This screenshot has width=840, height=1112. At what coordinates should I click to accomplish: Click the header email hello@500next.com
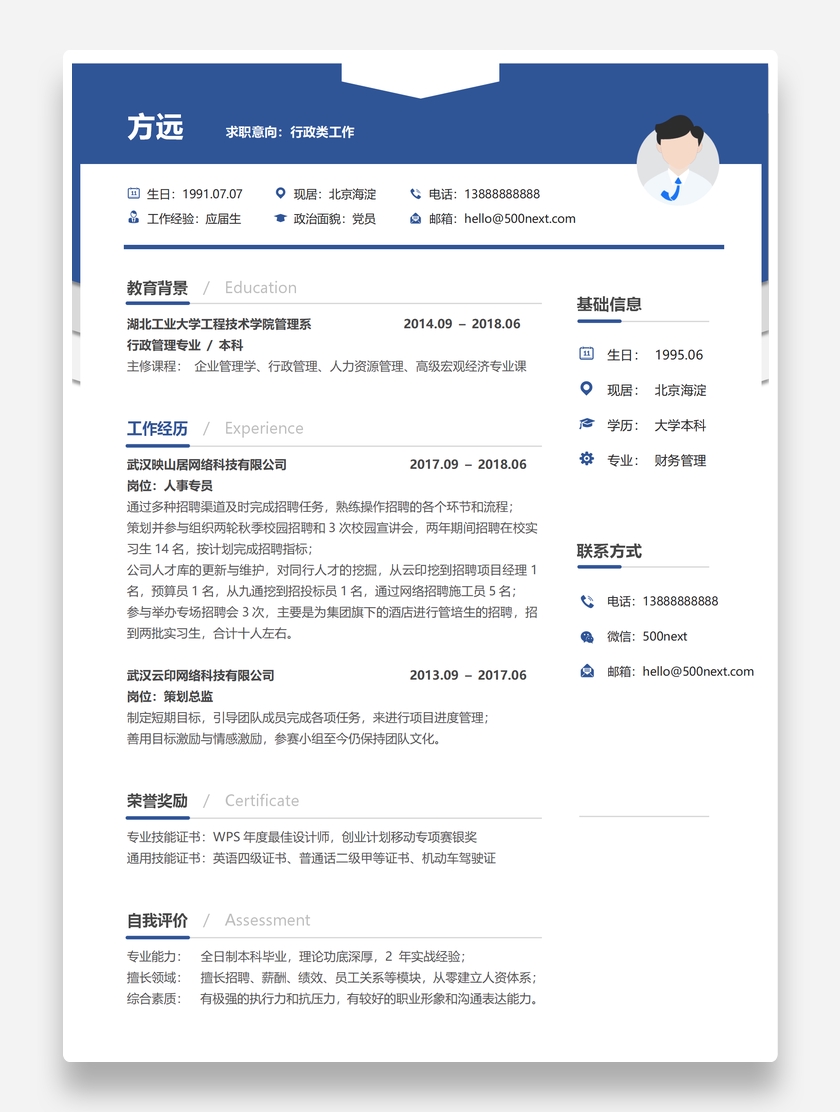pos(519,218)
